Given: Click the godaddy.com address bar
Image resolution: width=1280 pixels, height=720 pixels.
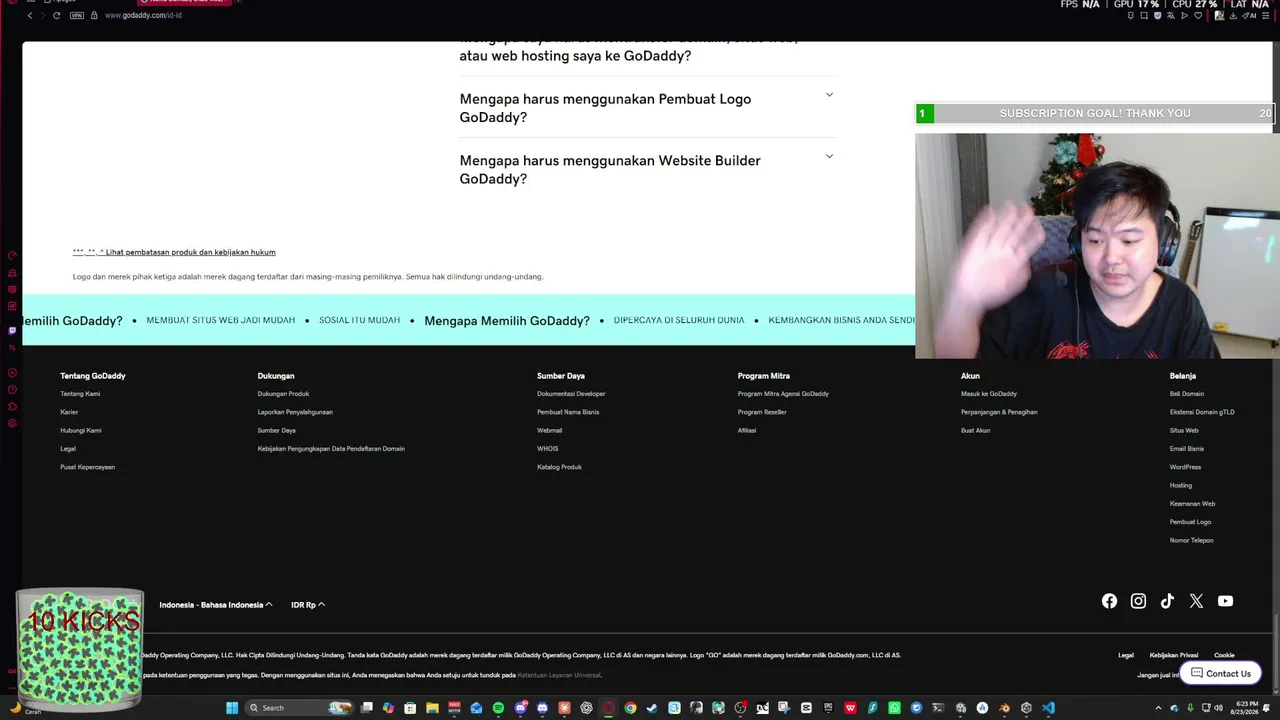Looking at the screenshot, I should pyautogui.click(x=143, y=15).
